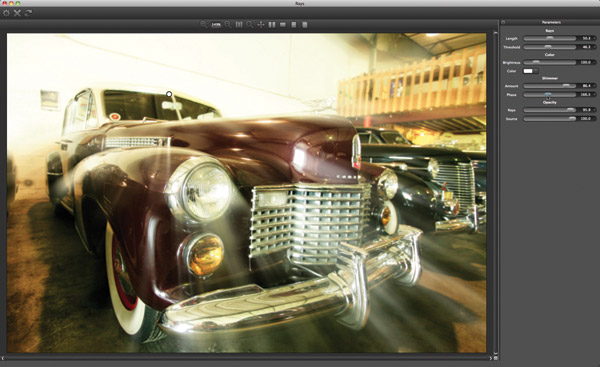
Task: Click the Phase slider handle
Action: click(548, 95)
